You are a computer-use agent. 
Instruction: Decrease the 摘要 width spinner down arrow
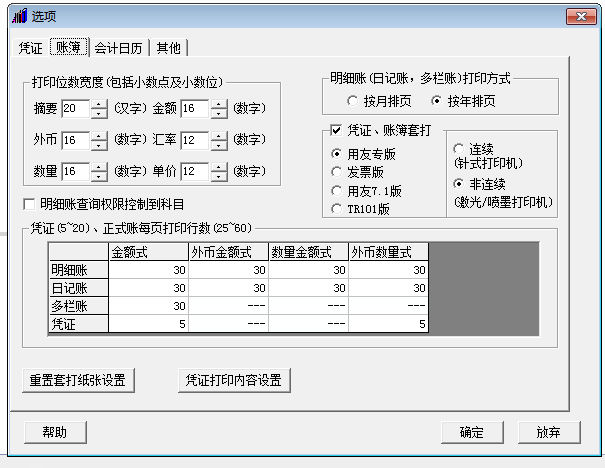click(x=99, y=113)
